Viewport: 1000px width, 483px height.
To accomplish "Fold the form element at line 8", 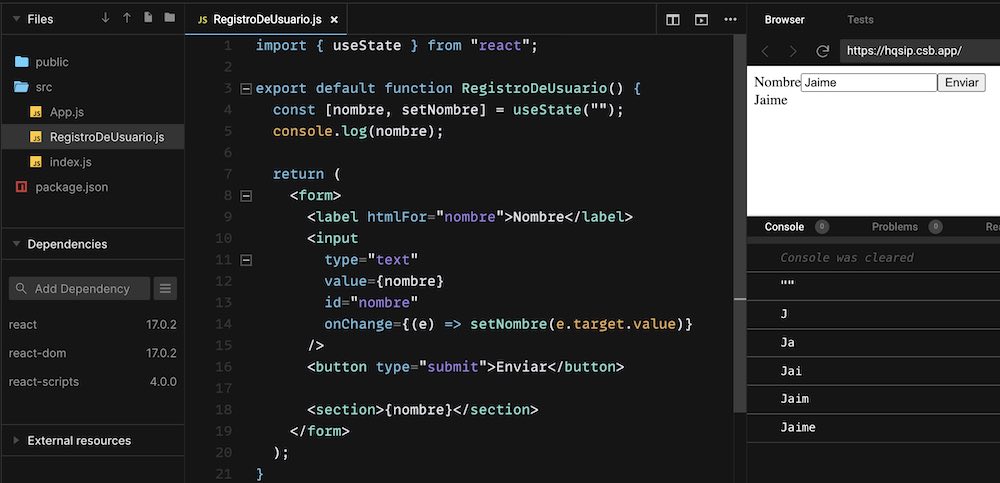I will point(246,195).
